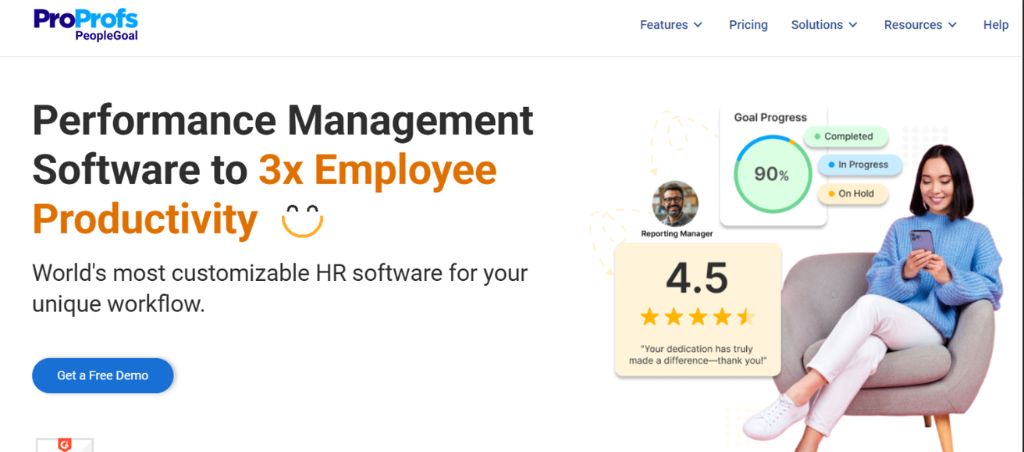Open the Solutions dropdown menu
The width and height of the screenshot is (1024, 452).
824,25
